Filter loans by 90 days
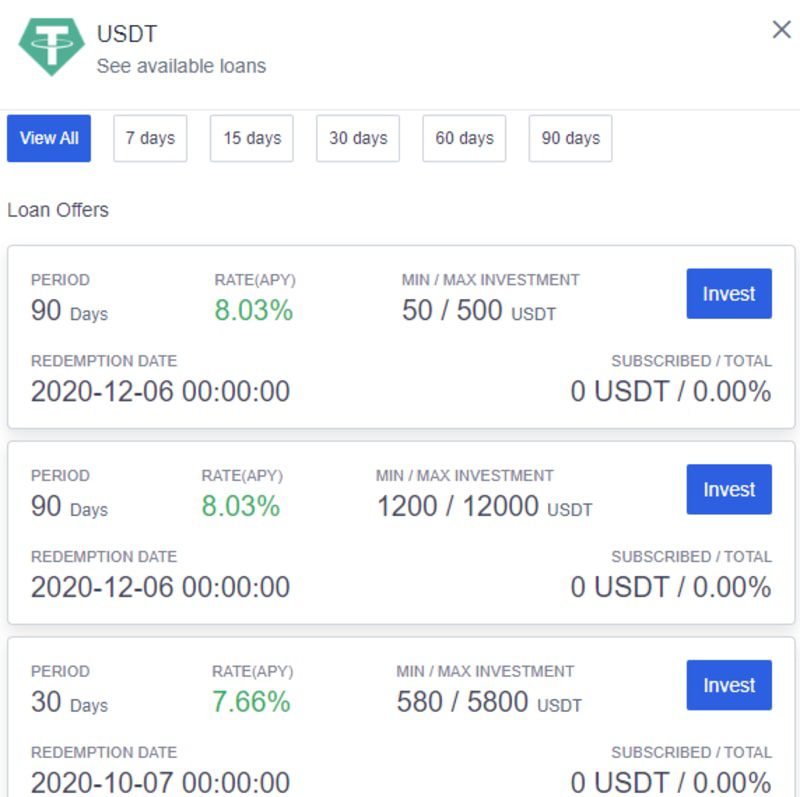This screenshot has height=797, width=800. click(570, 138)
